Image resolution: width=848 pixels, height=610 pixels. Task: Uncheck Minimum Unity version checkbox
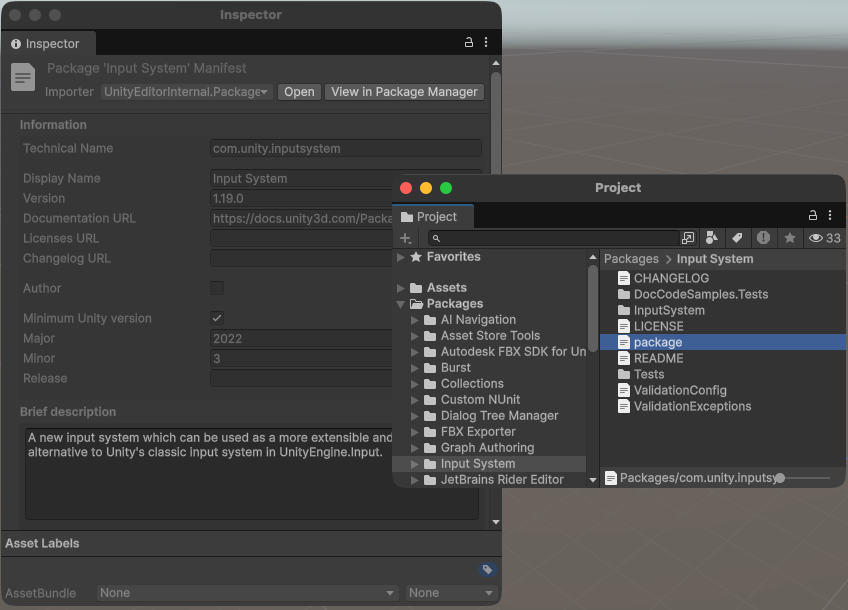pos(217,318)
